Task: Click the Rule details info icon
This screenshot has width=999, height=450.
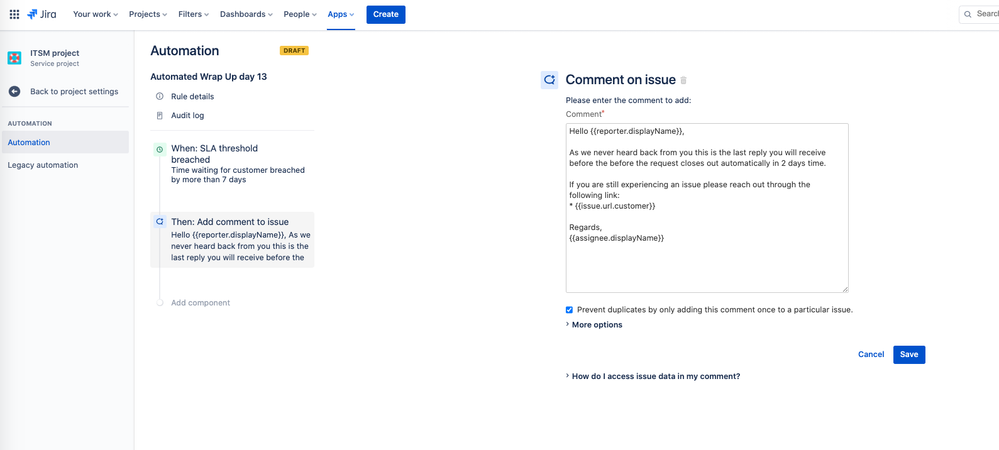Action: point(159,97)
